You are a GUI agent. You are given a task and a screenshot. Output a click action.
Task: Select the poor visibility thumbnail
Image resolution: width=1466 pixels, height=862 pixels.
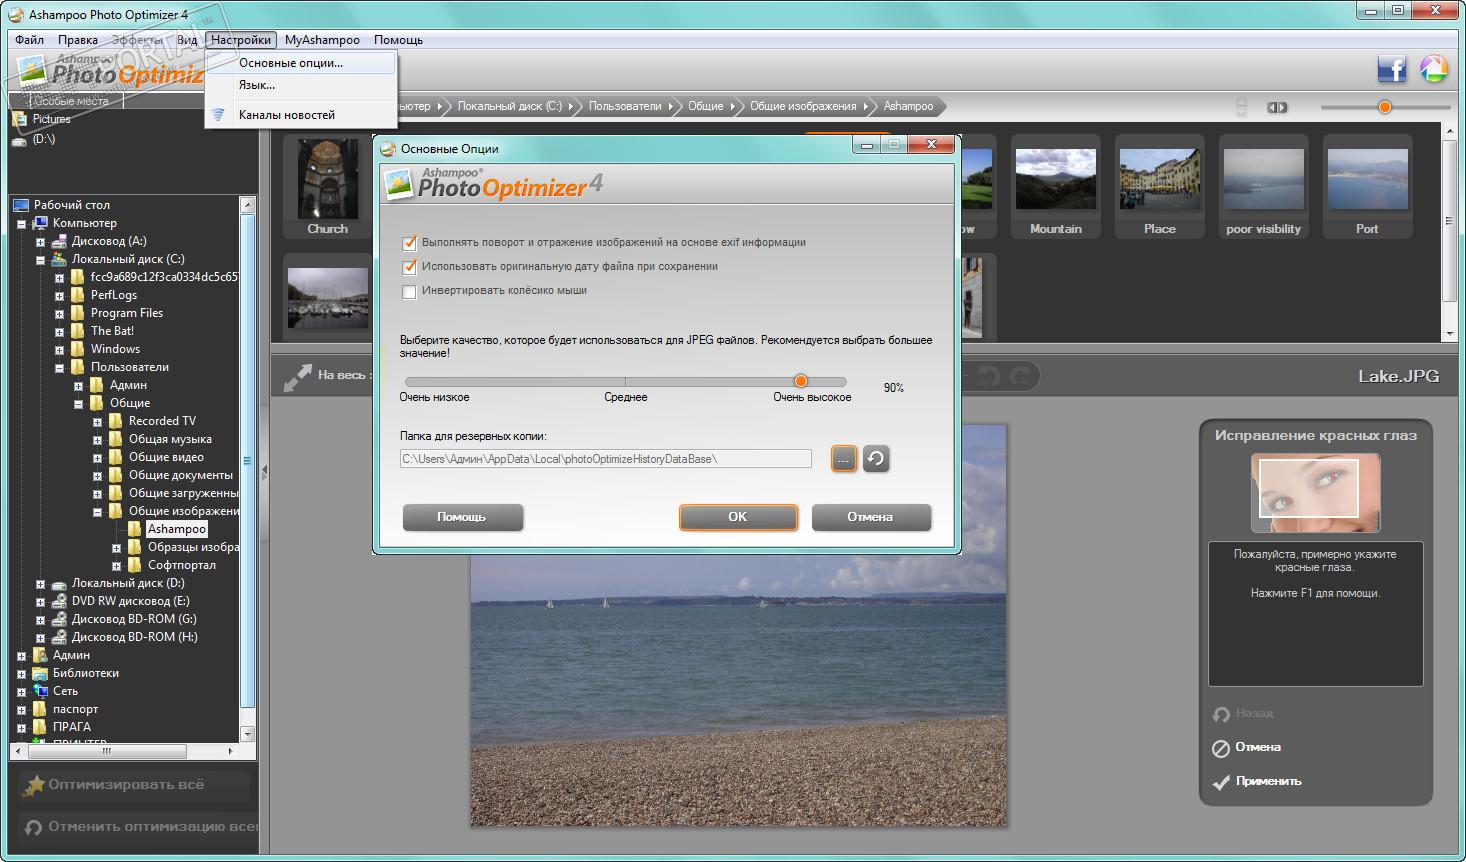(x=1264, y=188)
